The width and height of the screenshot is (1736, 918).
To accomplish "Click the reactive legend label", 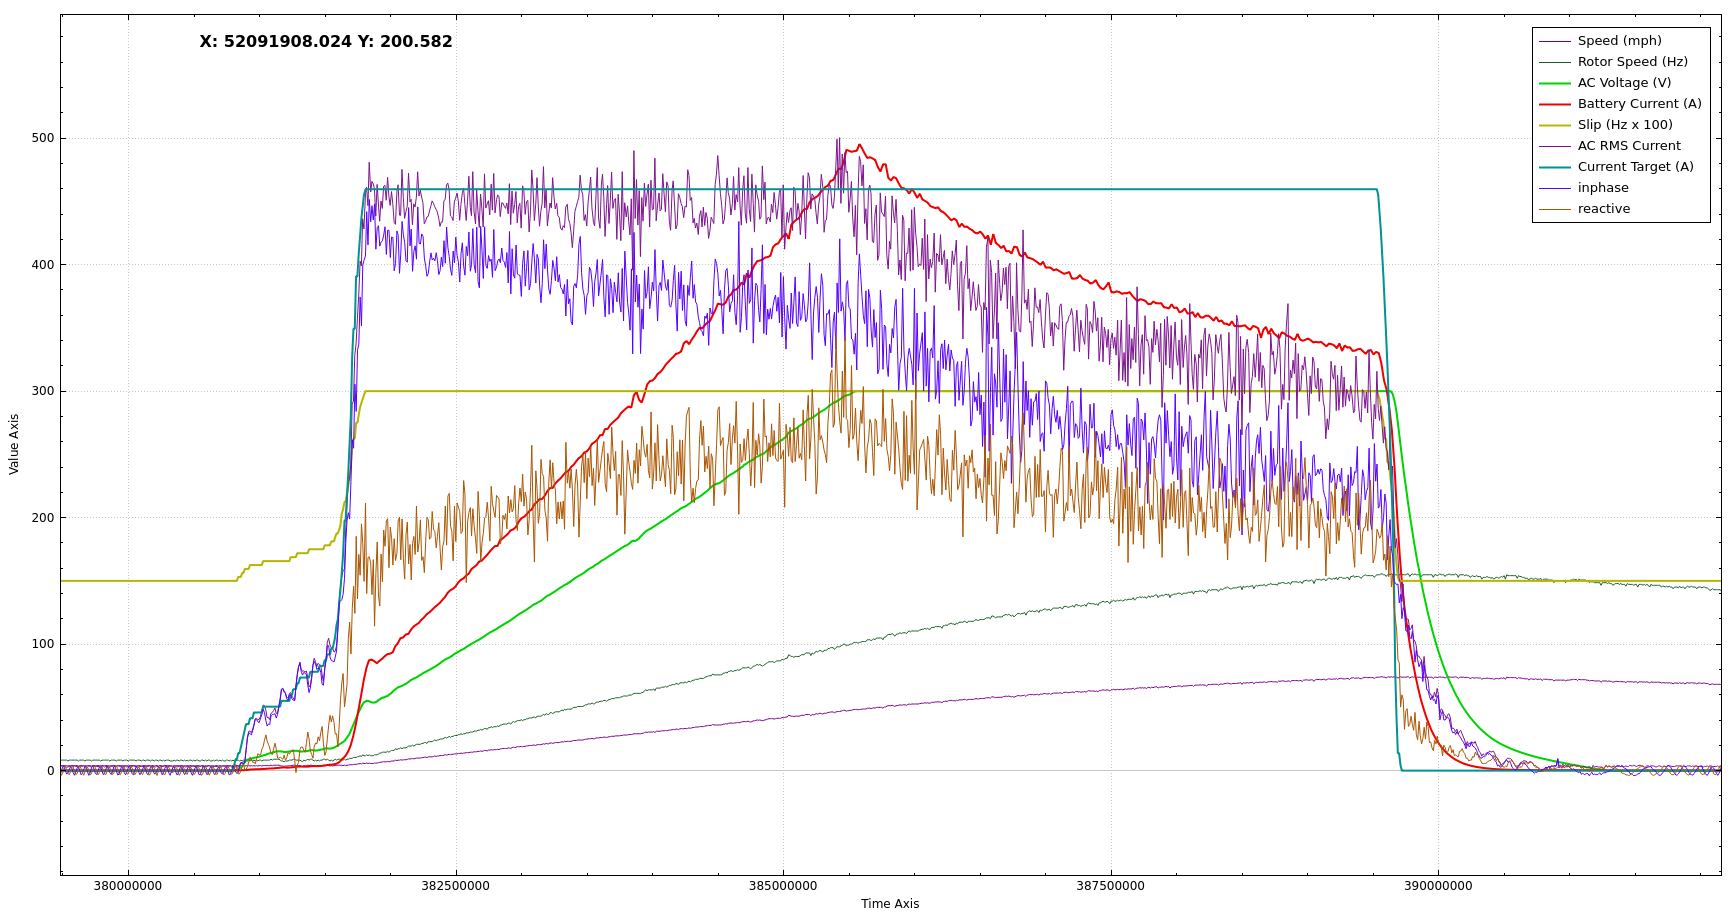I will point(1604,209).
